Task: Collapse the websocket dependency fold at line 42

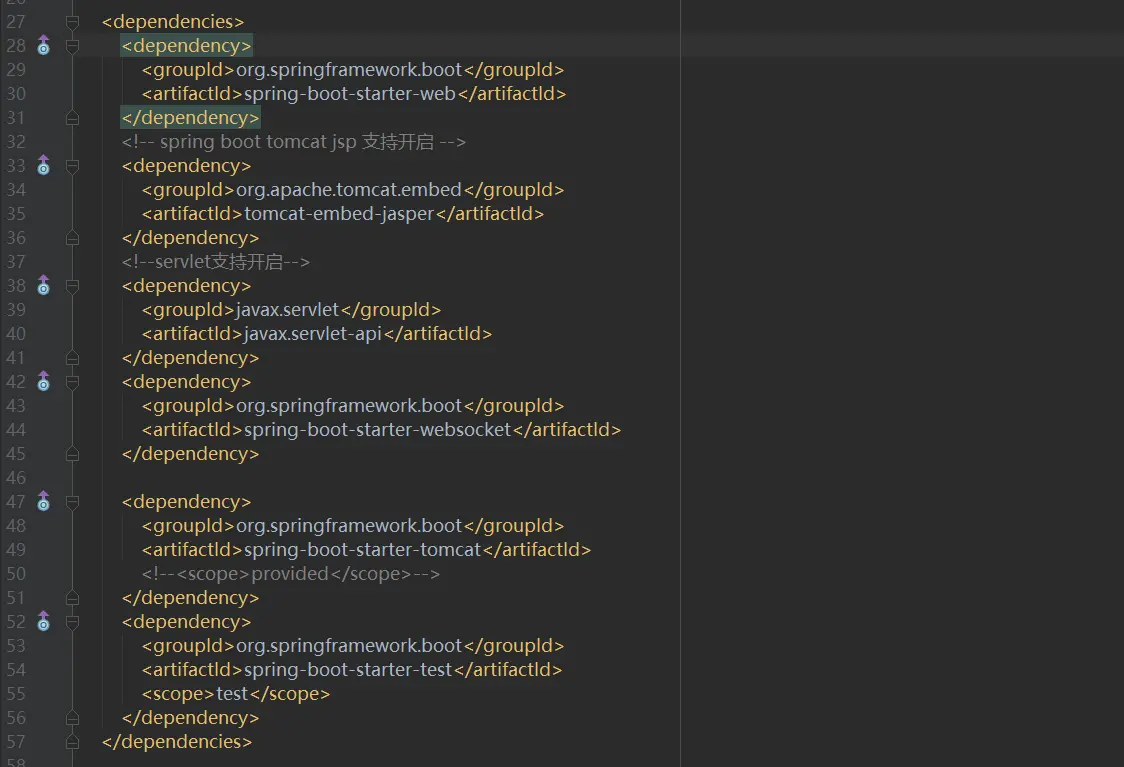Action: click(72, 382)
